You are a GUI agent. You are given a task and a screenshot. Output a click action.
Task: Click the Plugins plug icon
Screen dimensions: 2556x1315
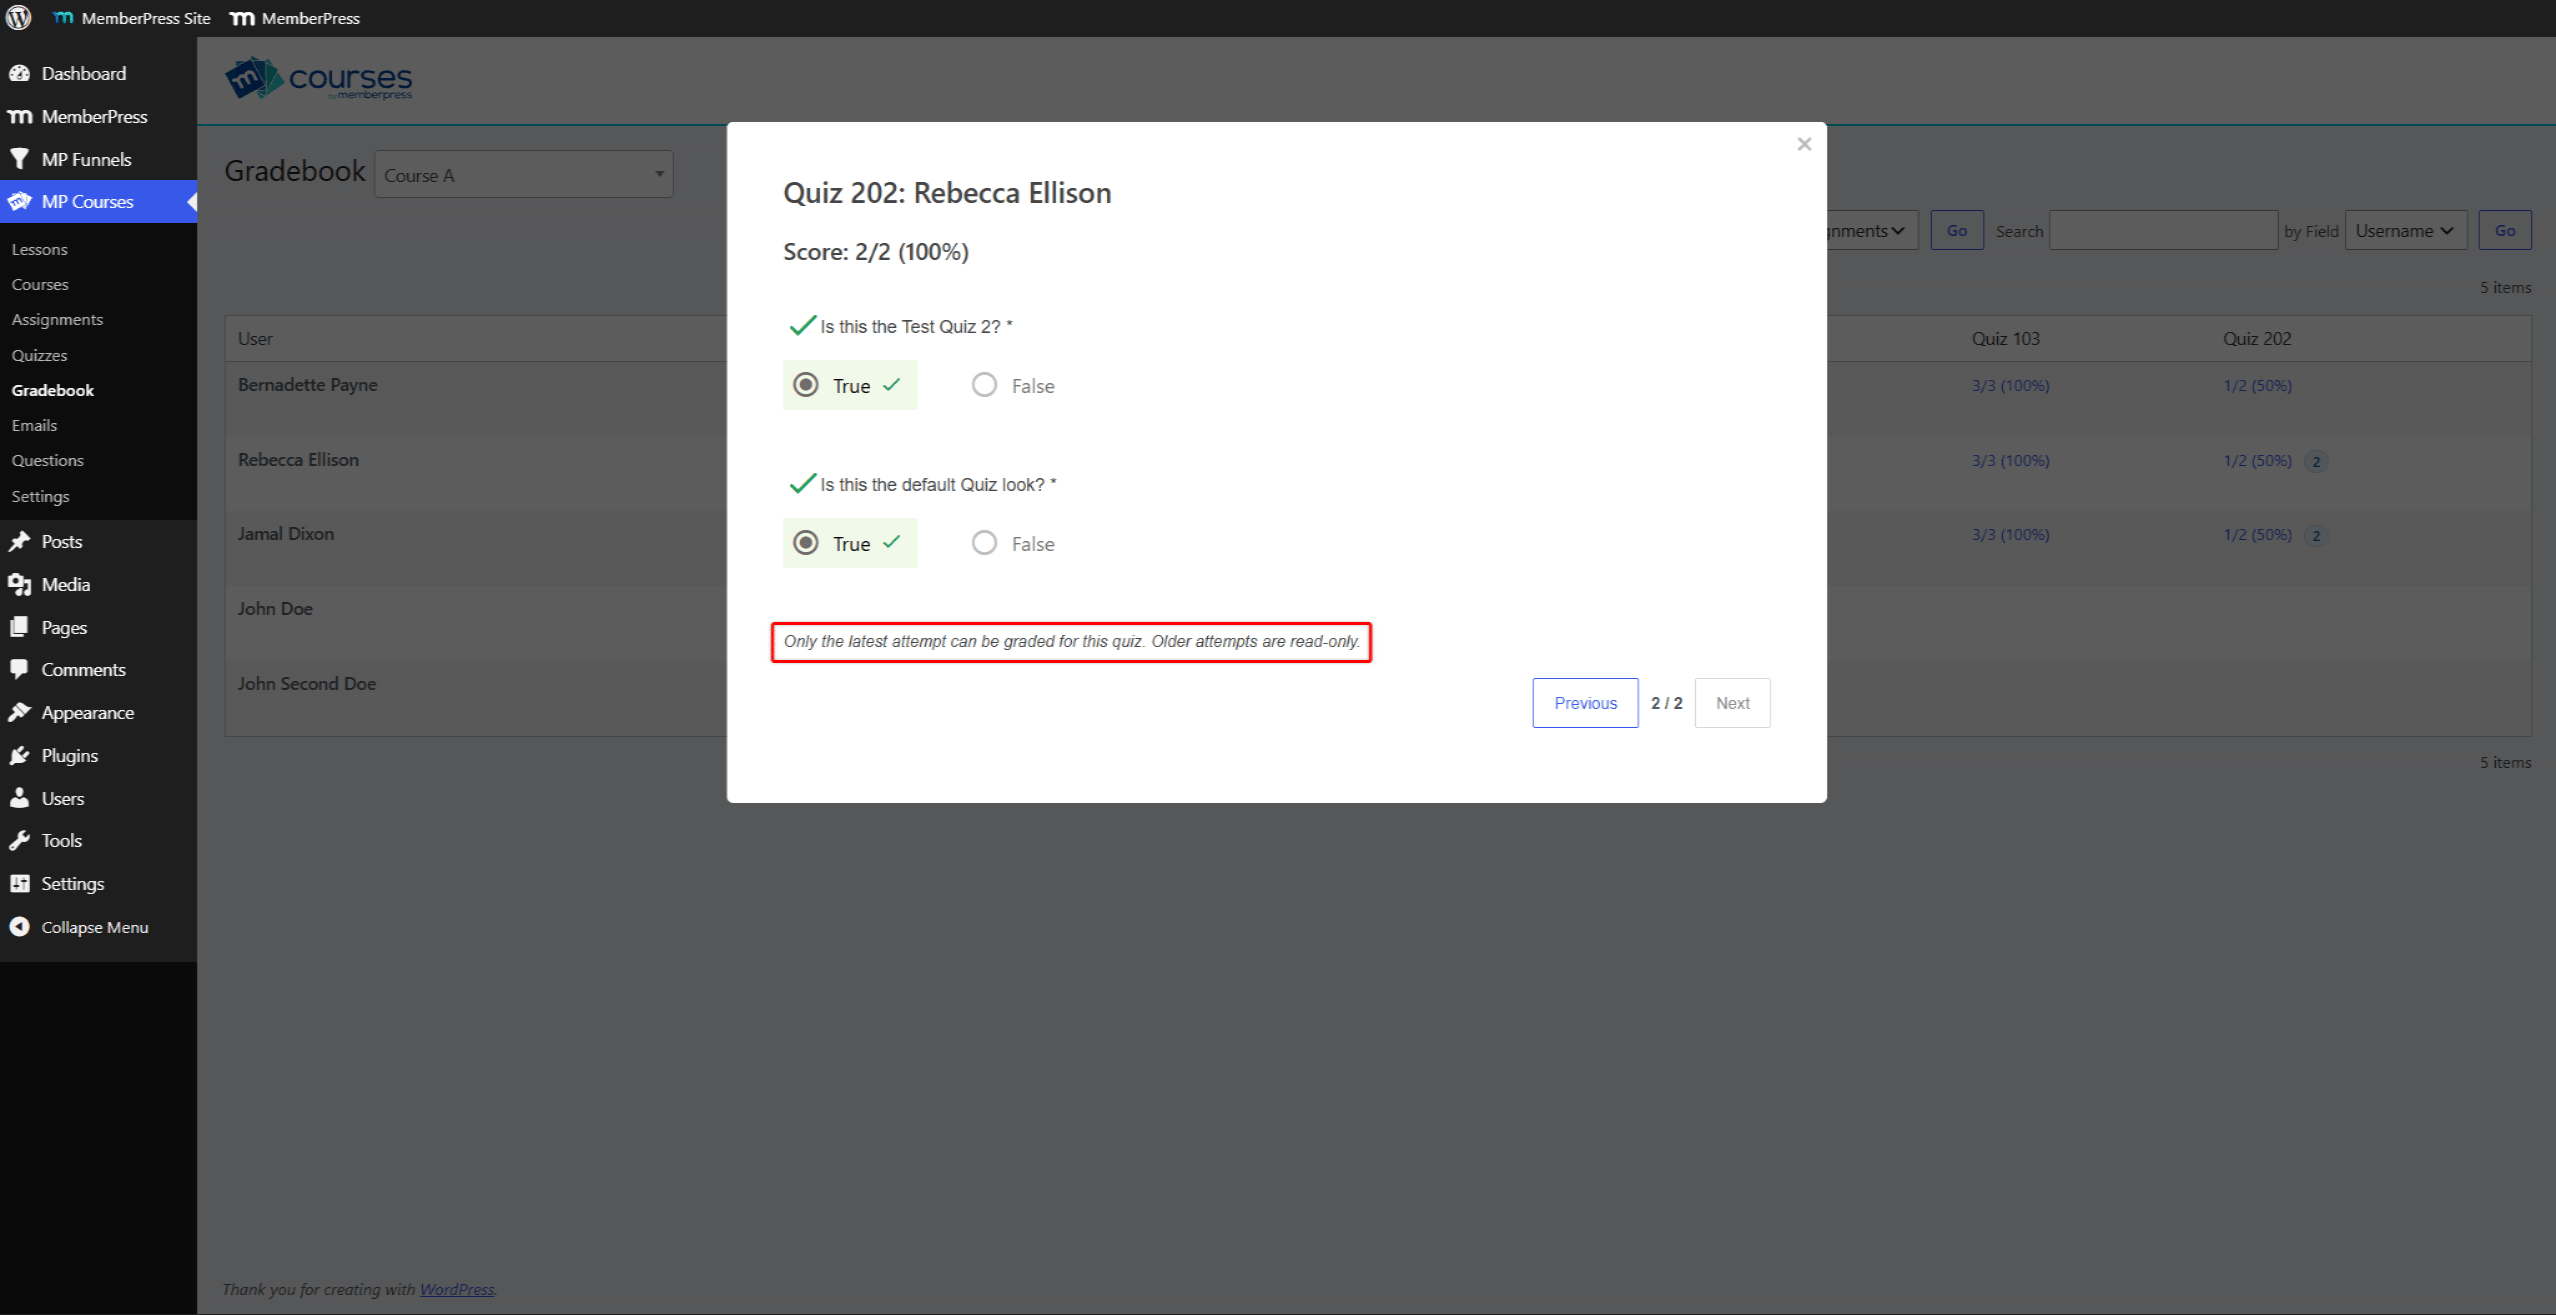pos(19,755)
